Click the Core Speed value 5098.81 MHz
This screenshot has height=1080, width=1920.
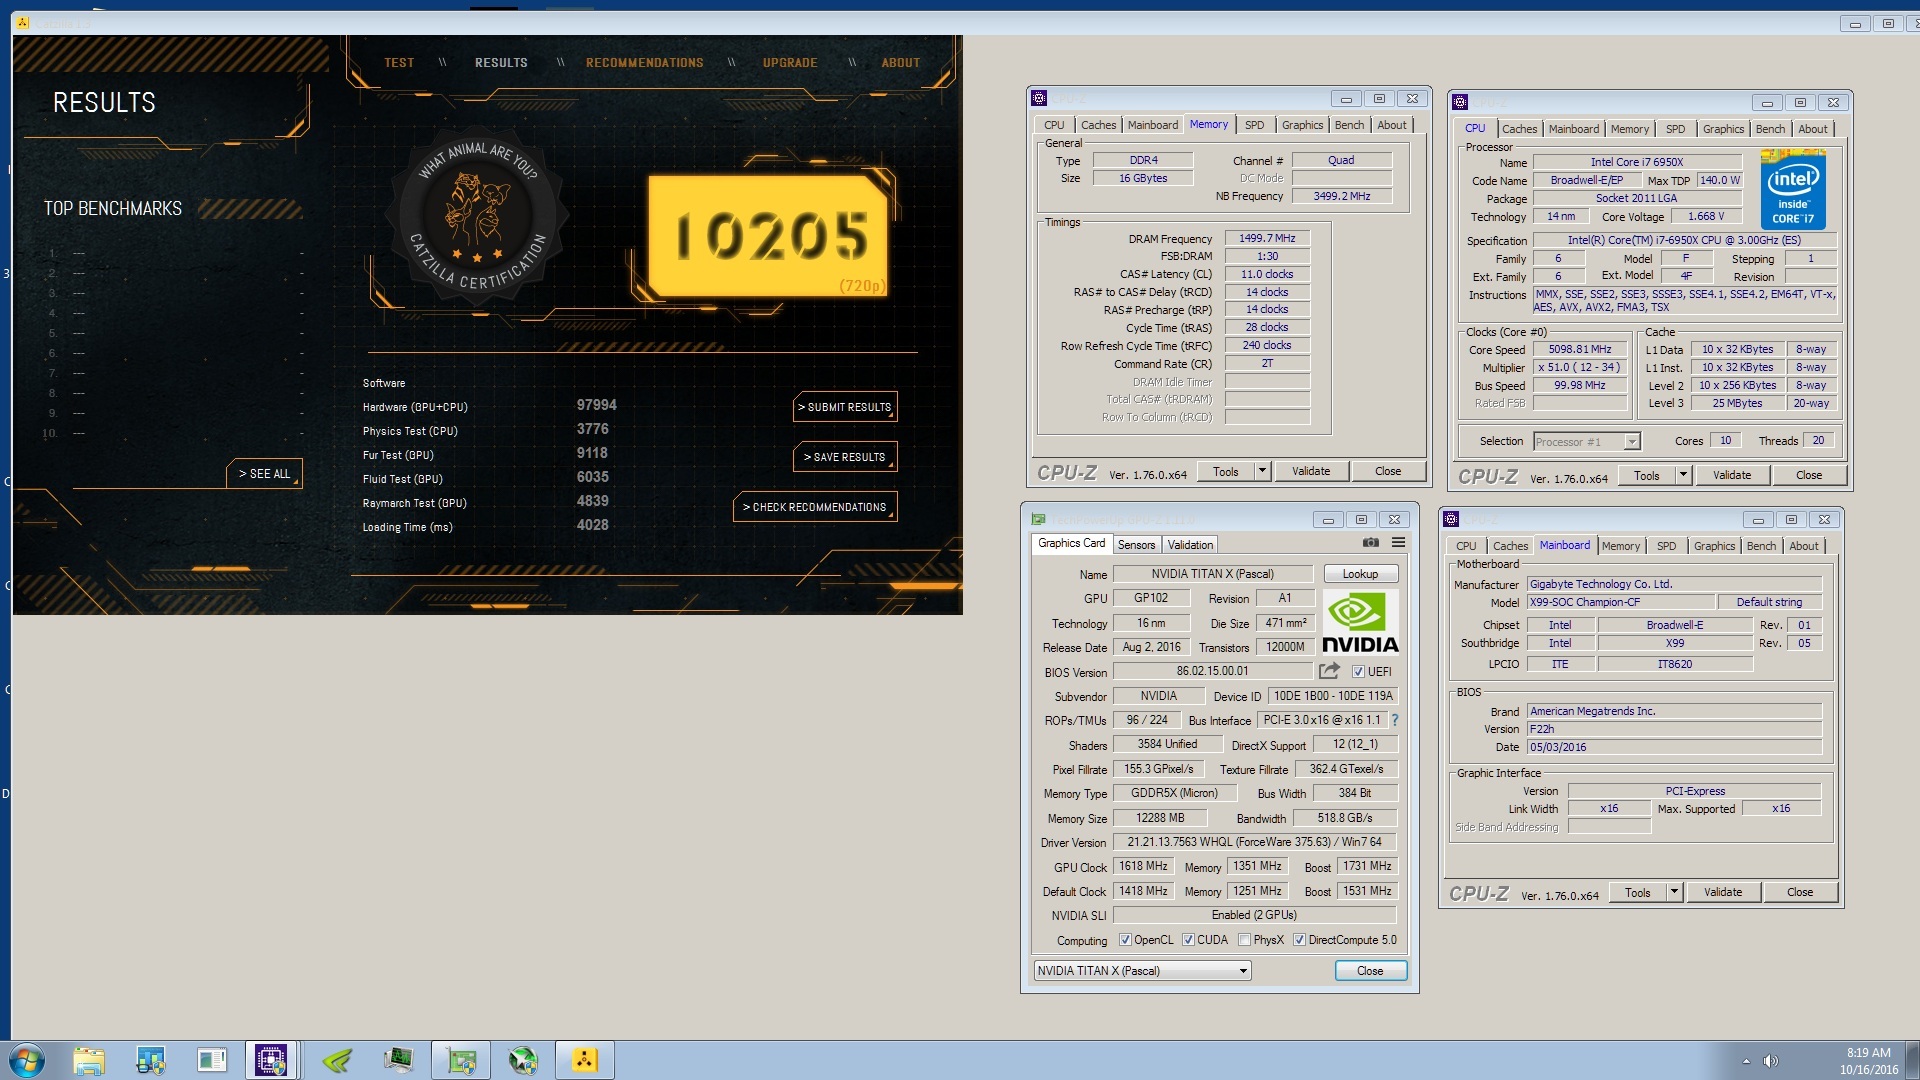[1579, 350]
